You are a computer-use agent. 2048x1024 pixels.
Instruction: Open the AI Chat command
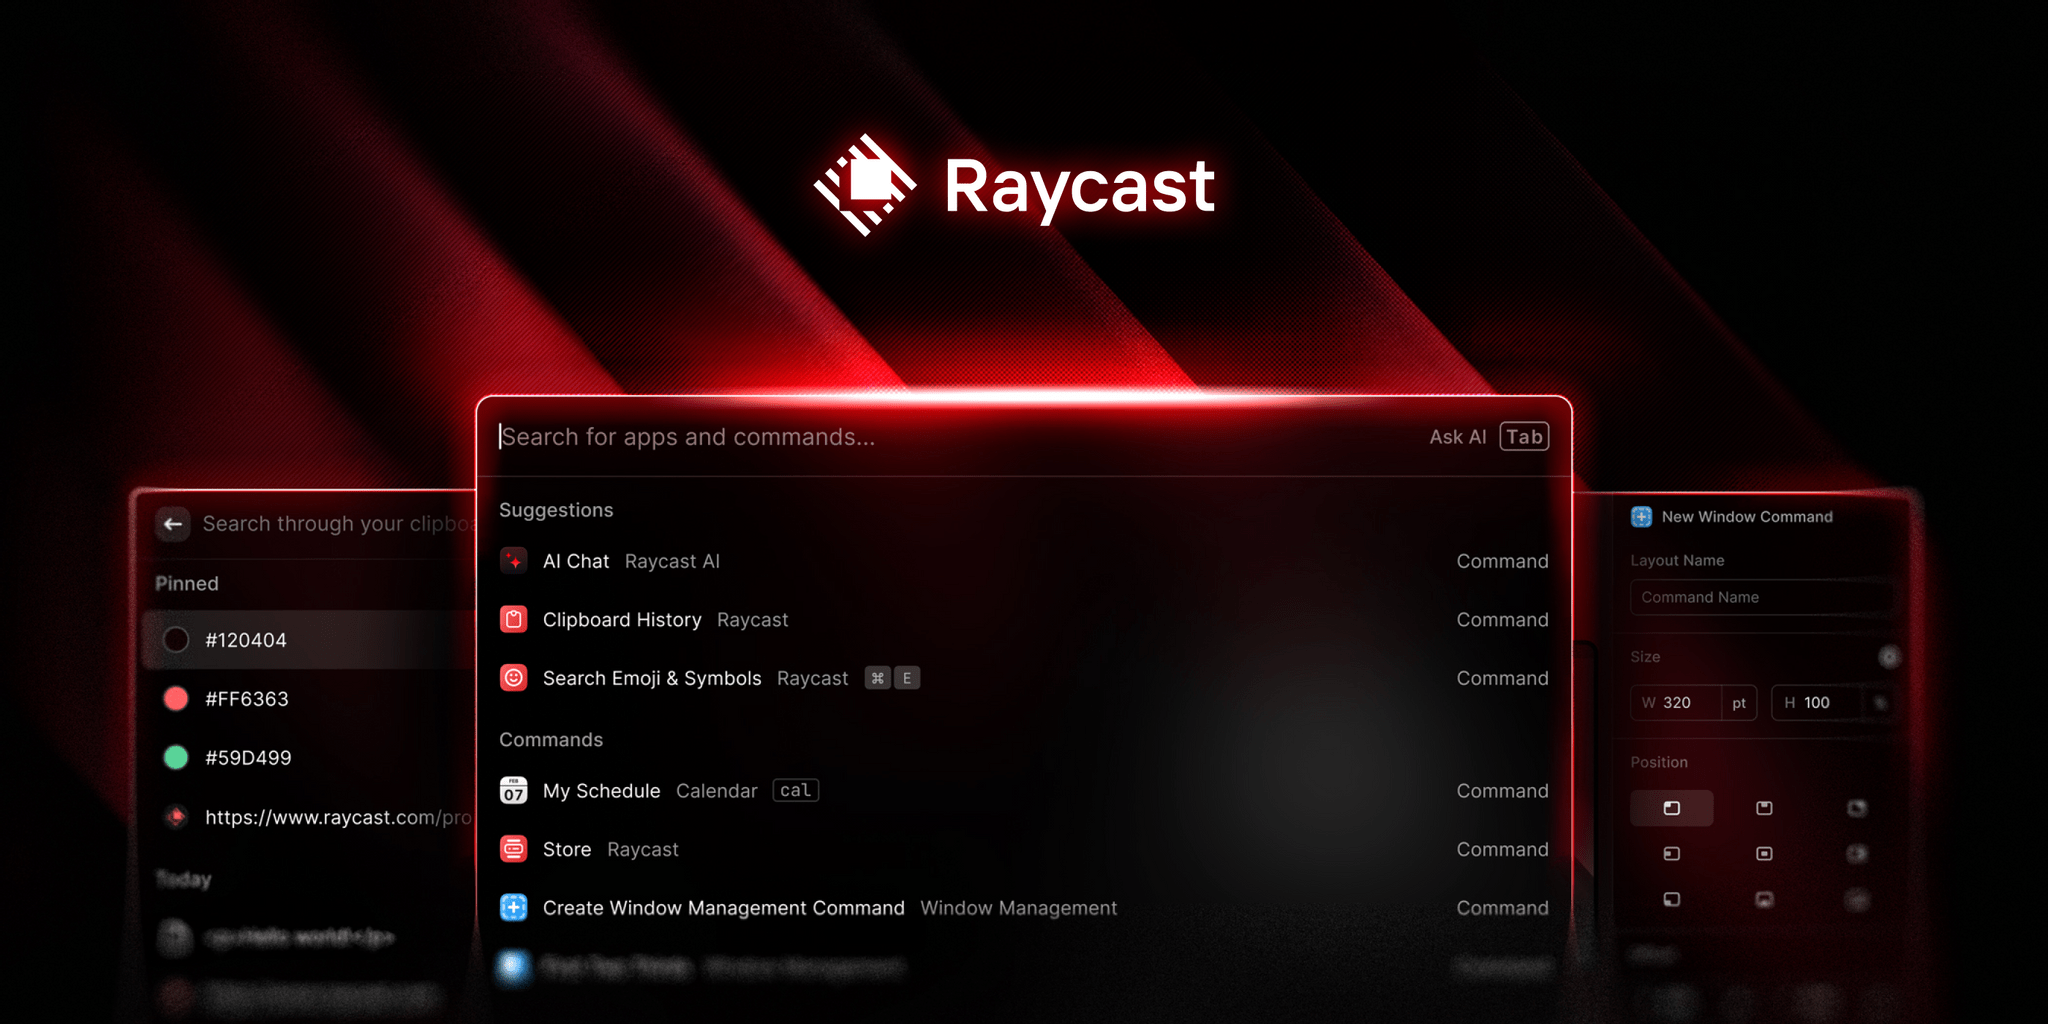1024,561
